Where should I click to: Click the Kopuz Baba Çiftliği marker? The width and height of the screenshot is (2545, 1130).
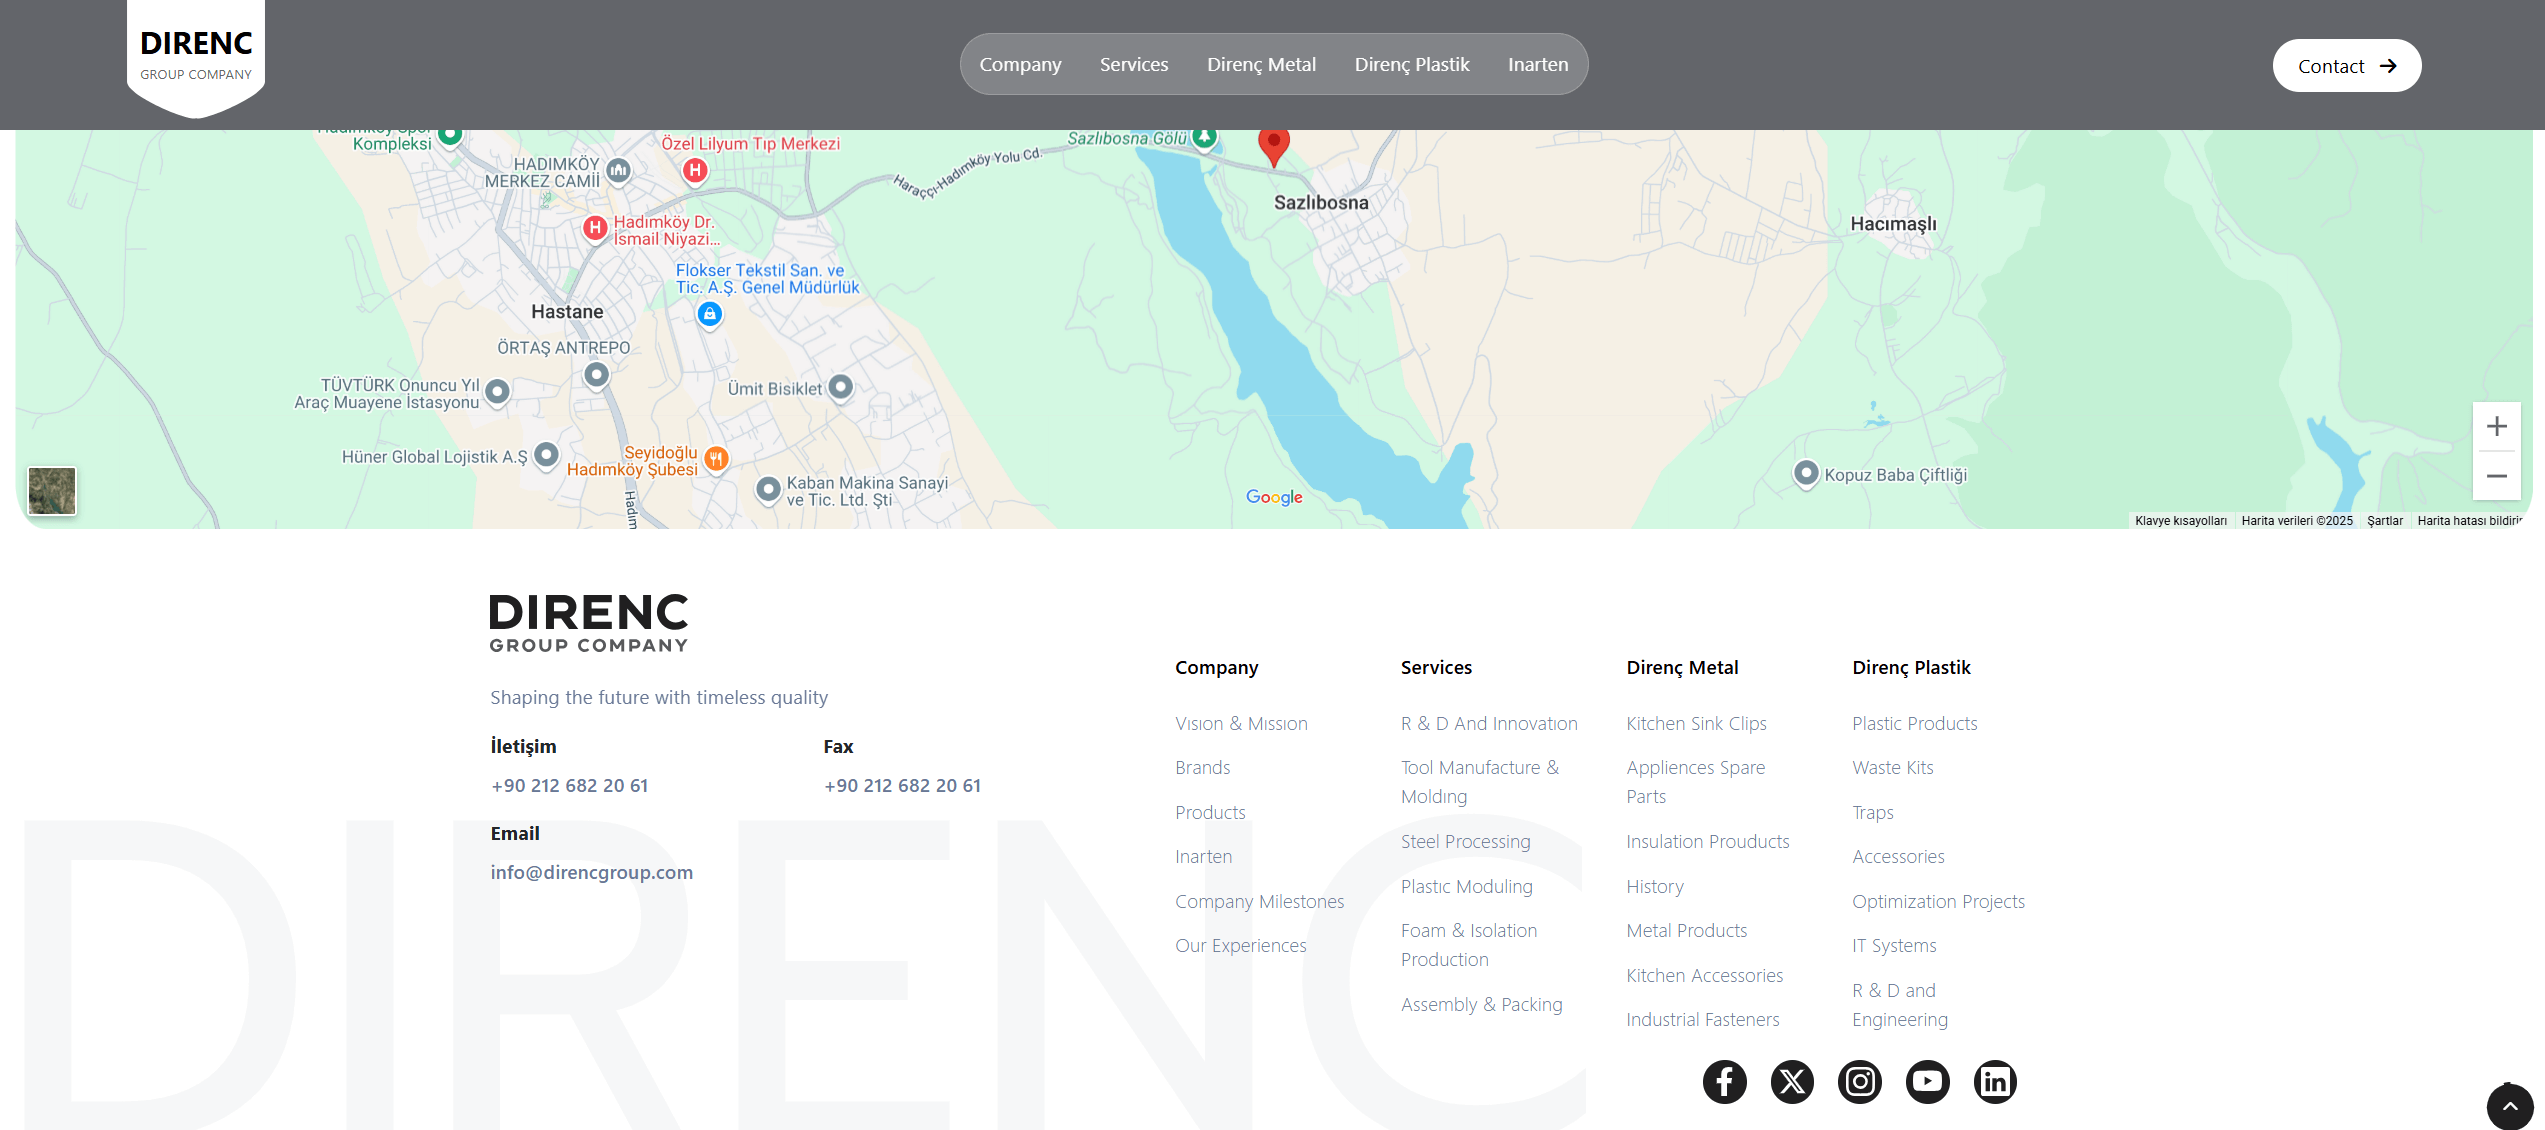pos(1806,472)
